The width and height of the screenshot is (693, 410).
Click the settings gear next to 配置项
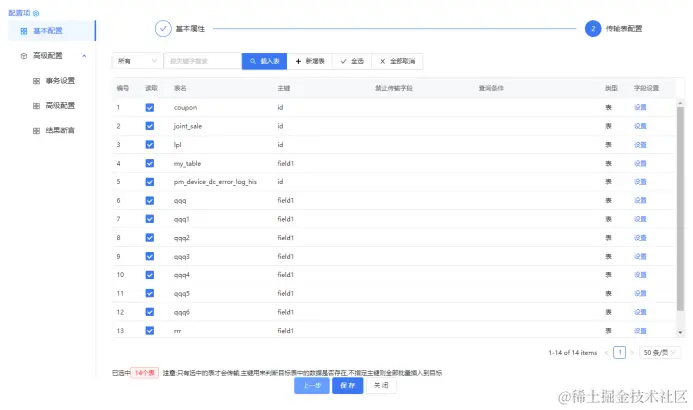coord(37,12)
